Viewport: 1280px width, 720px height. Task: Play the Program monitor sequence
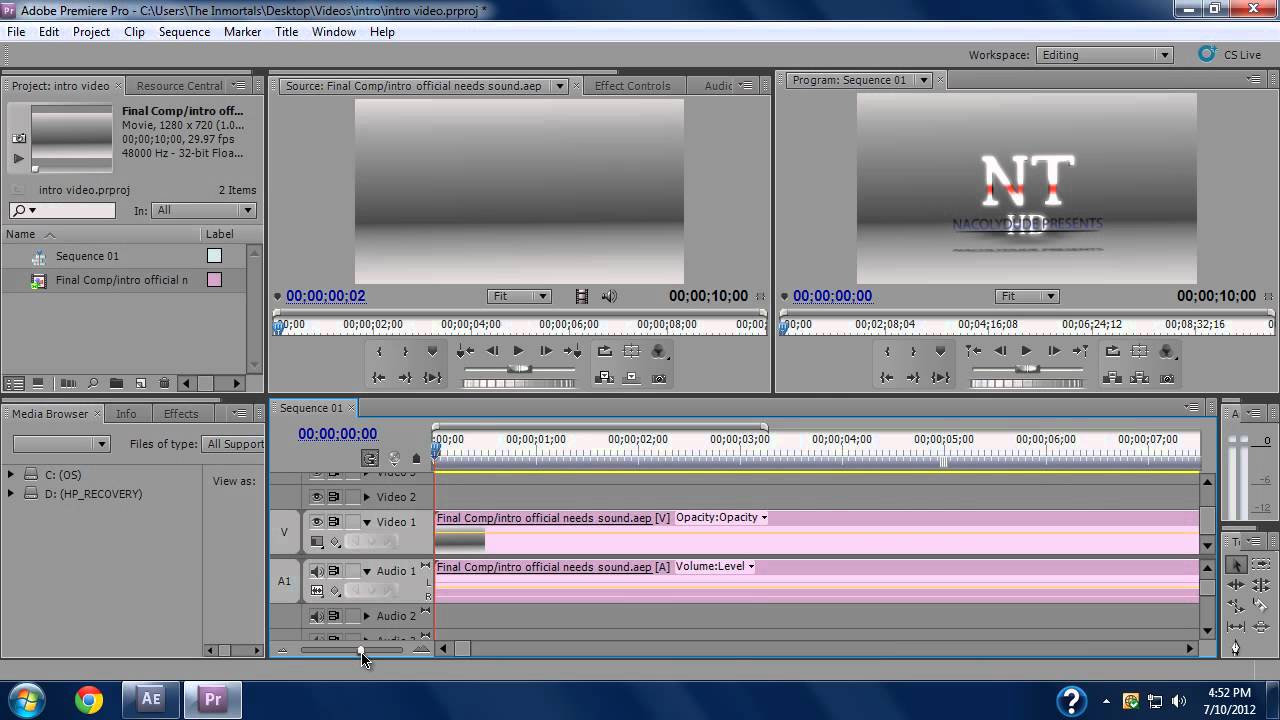tap(1026, 351)
